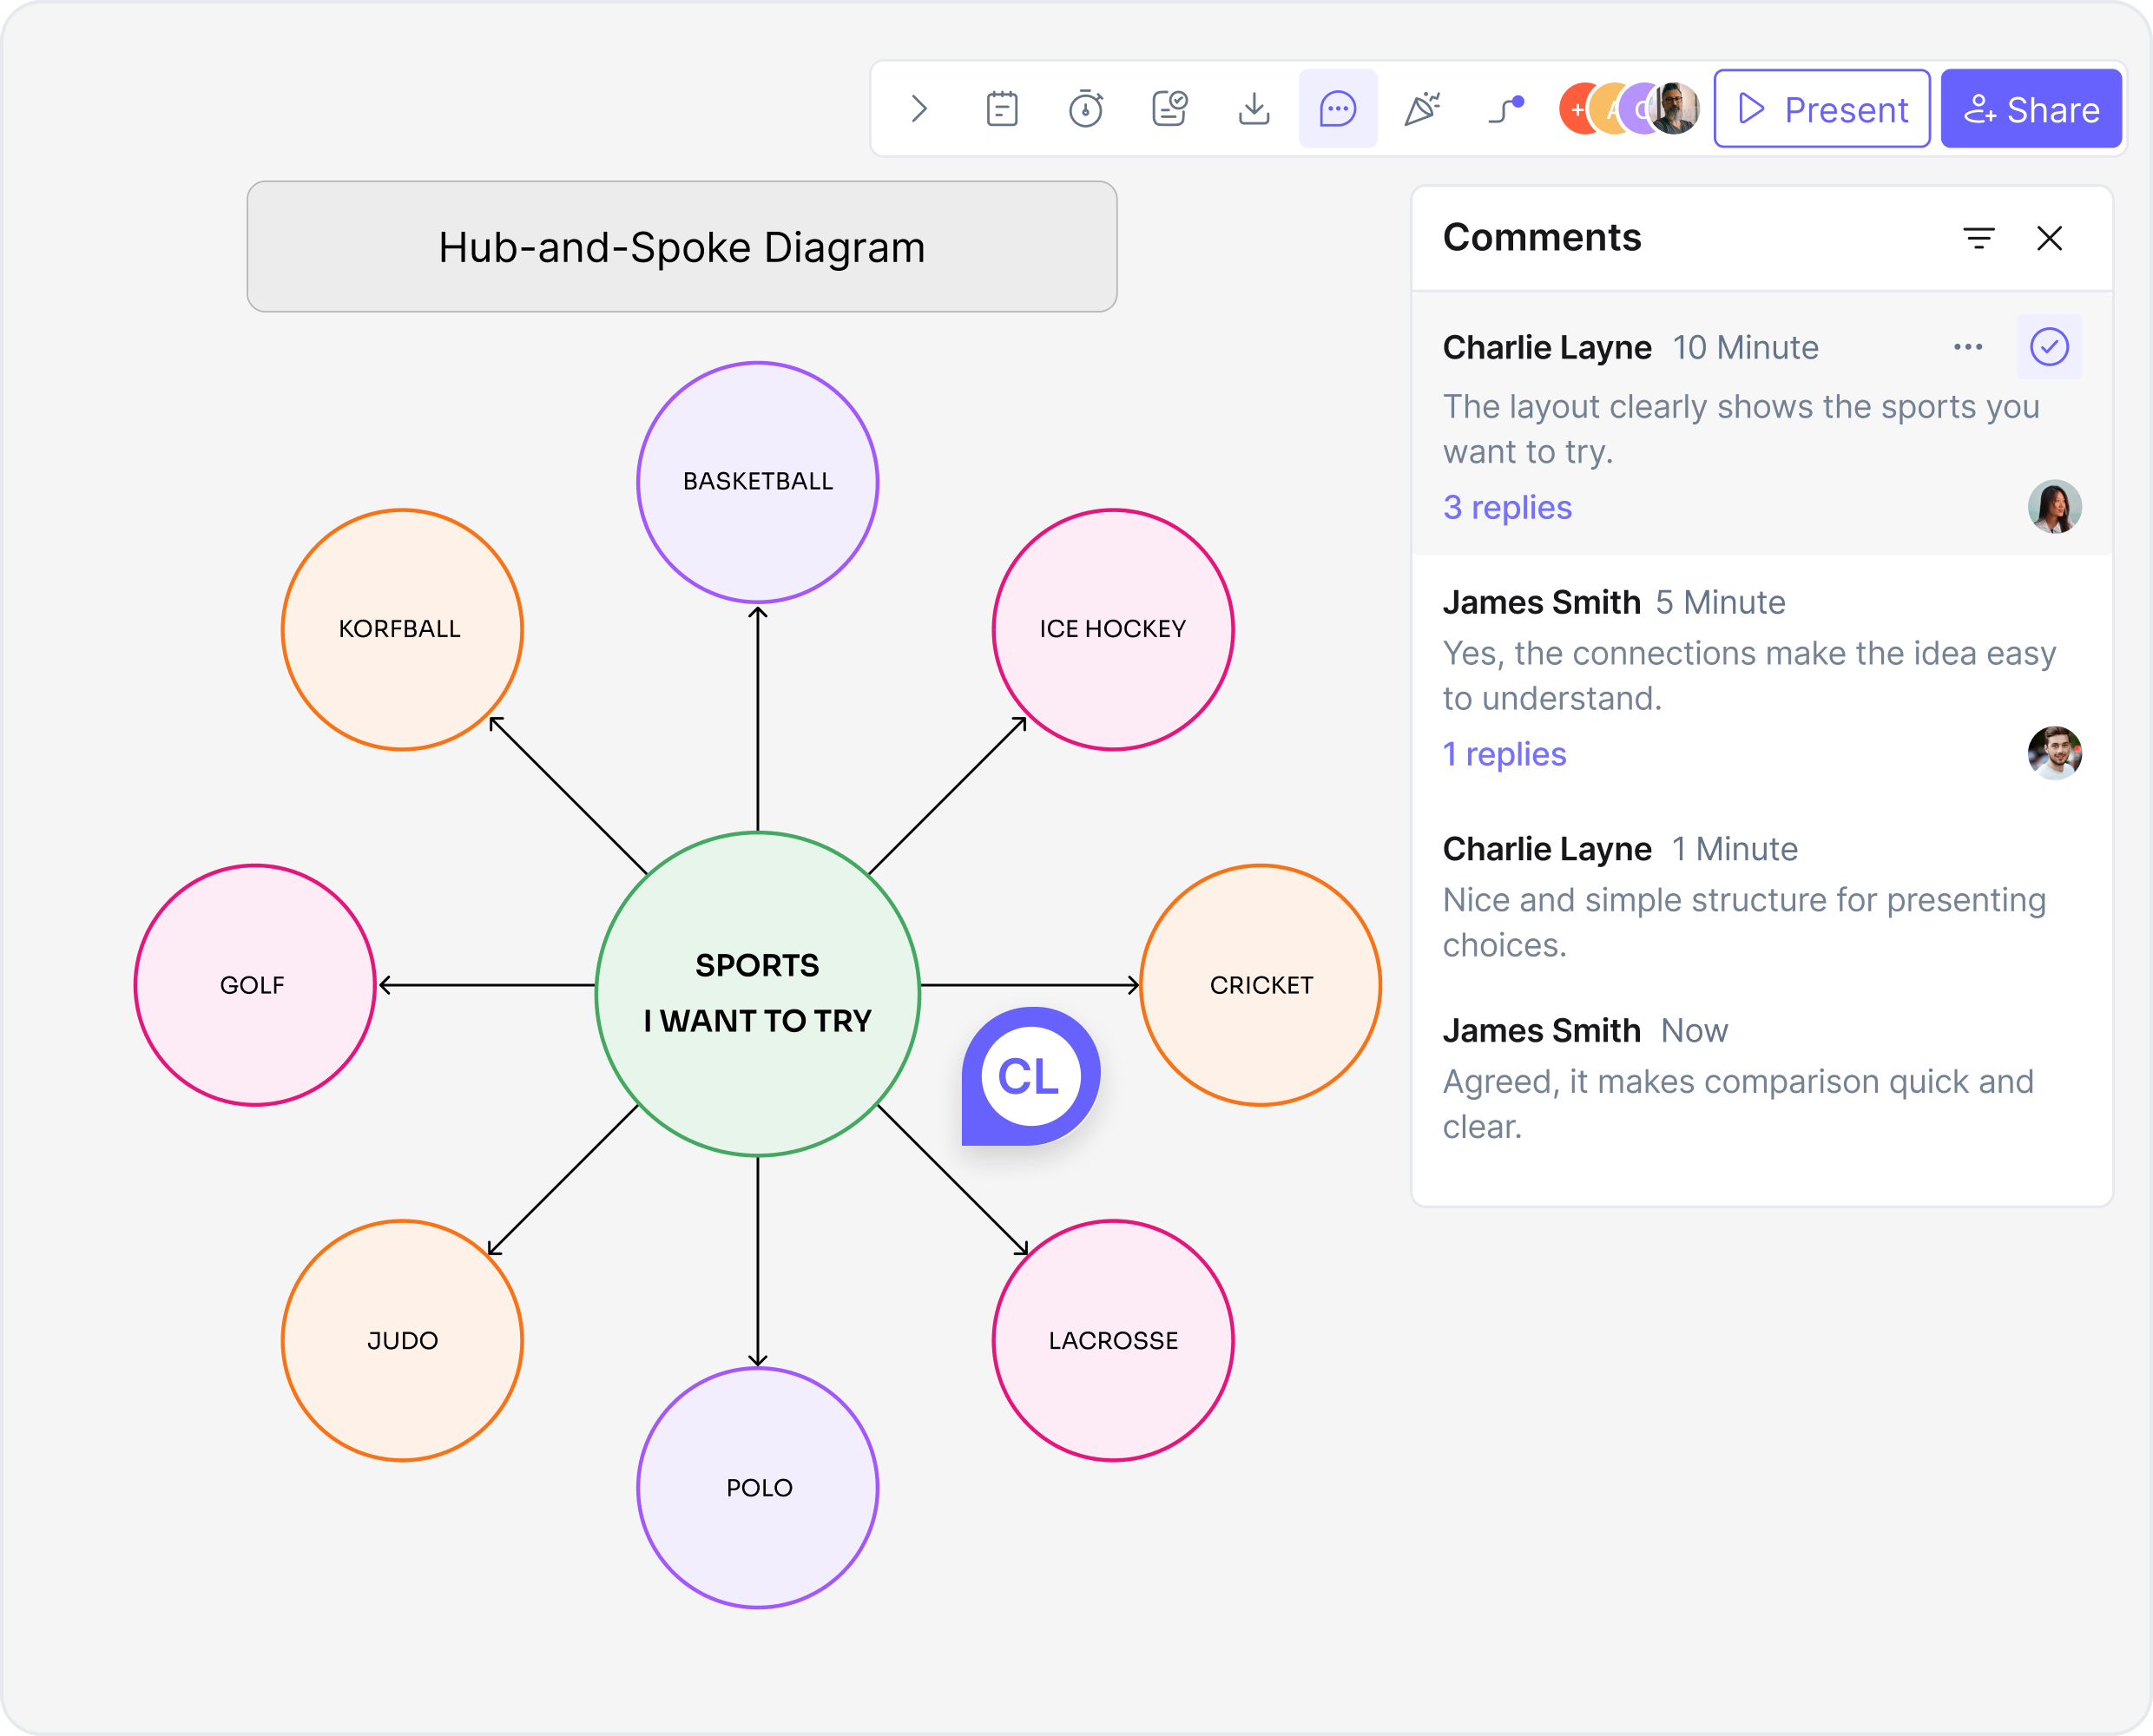Select the Hub-and-Spoke Diagram title box

coord(682,247)
